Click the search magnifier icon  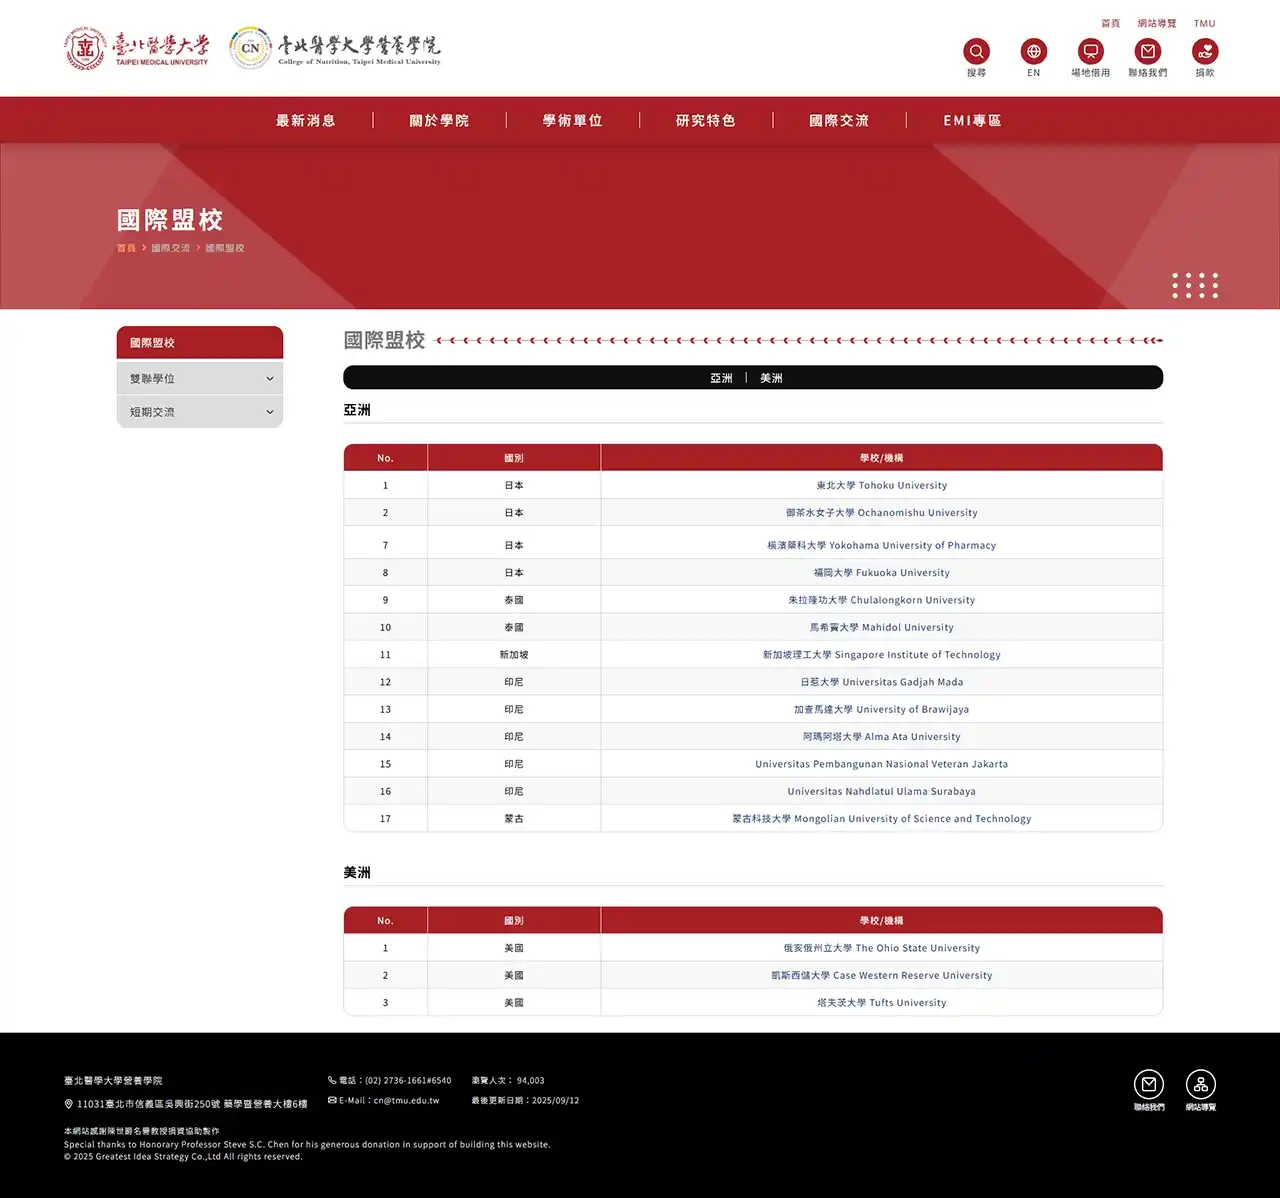coord(976,51)
